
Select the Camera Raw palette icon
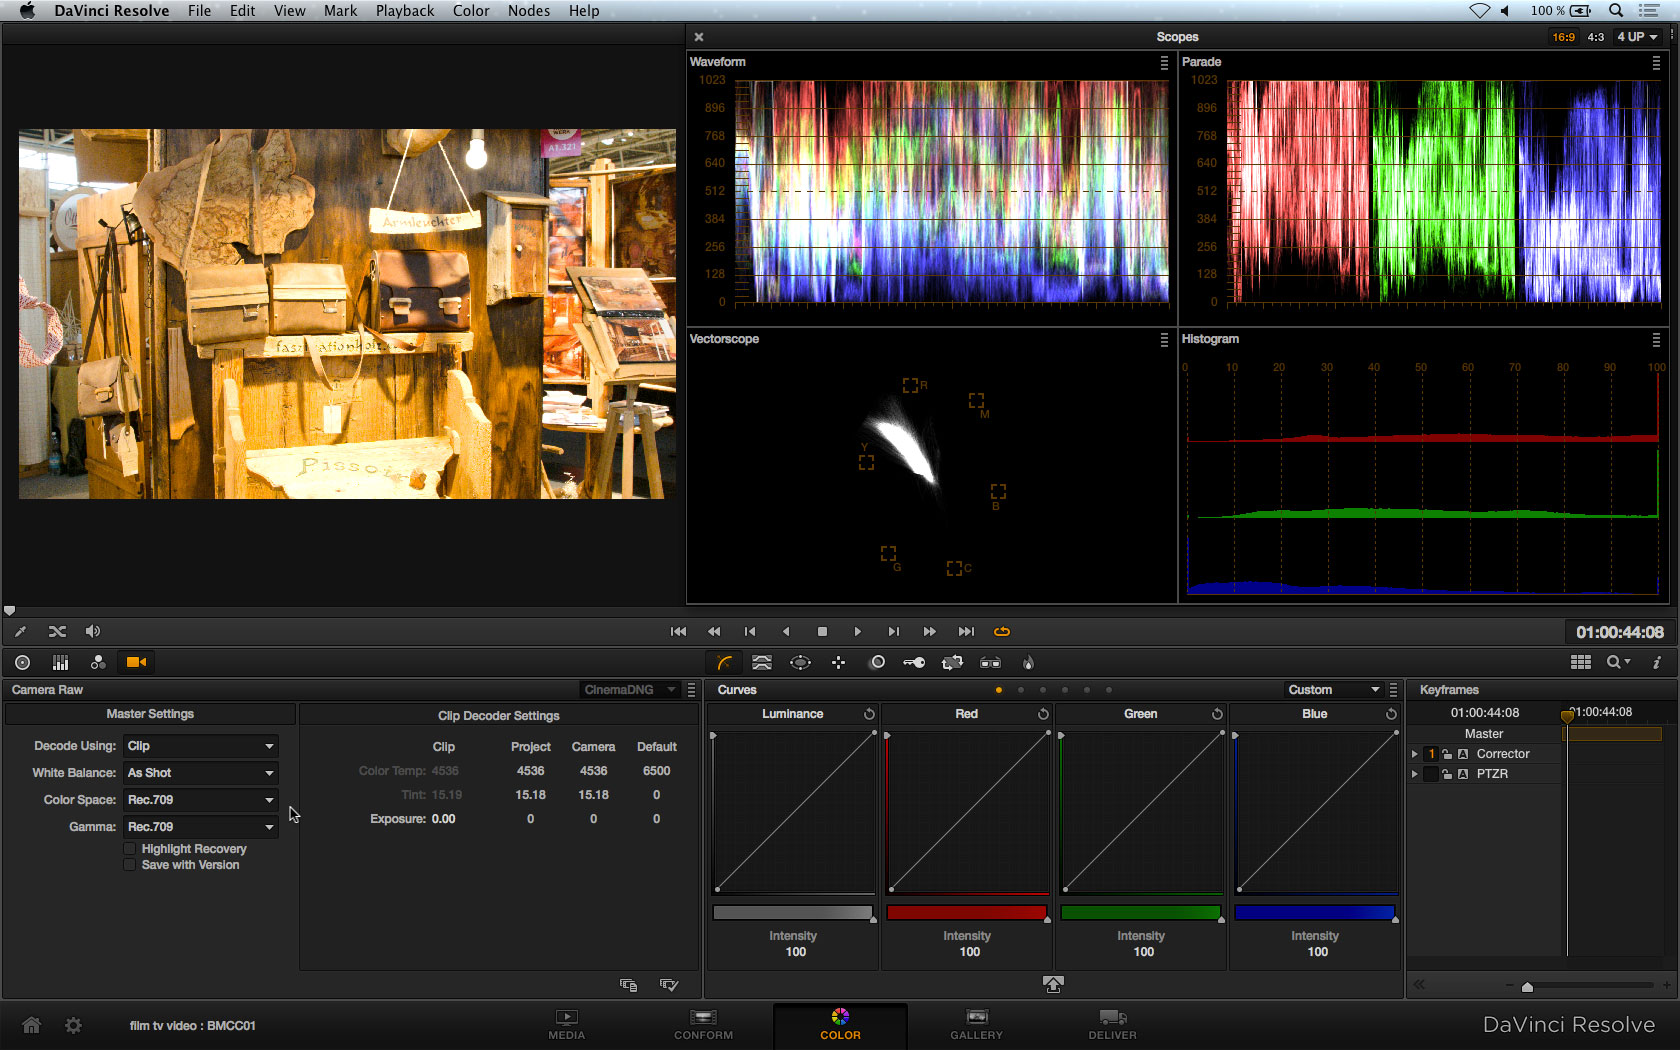[x=136, y=662]
